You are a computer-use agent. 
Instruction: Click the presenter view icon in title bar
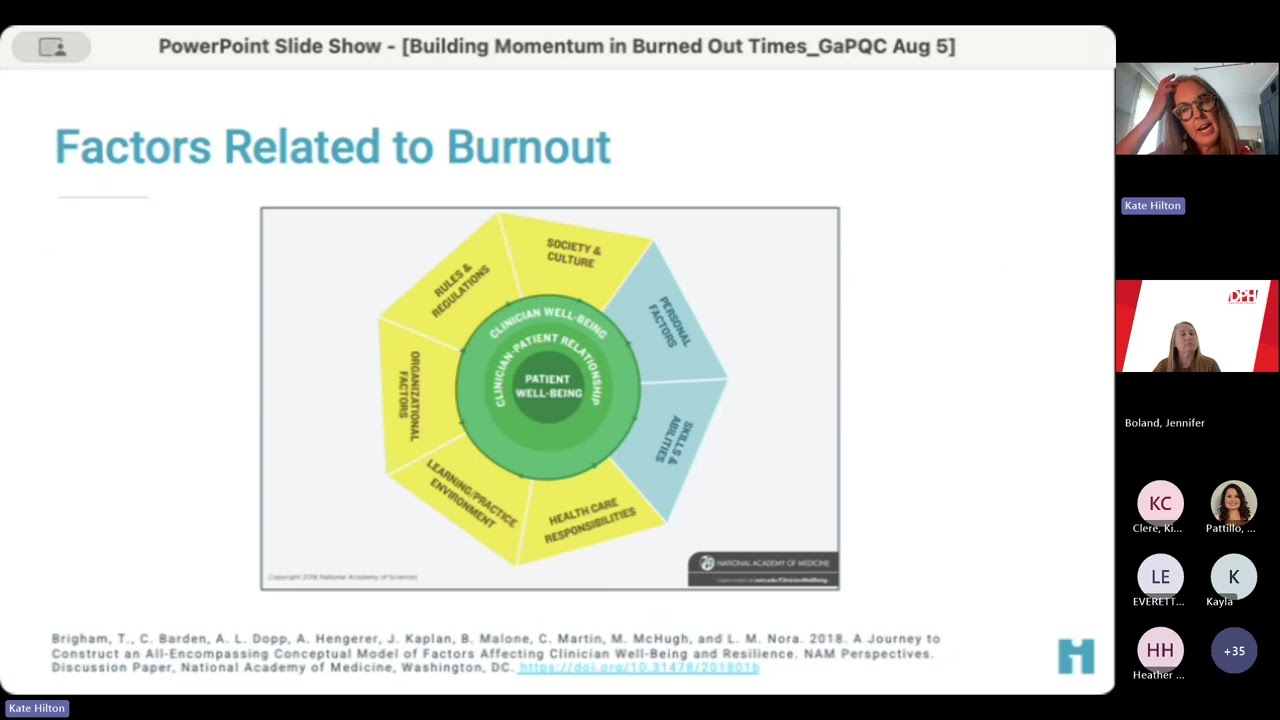click(x=51, y=47)
